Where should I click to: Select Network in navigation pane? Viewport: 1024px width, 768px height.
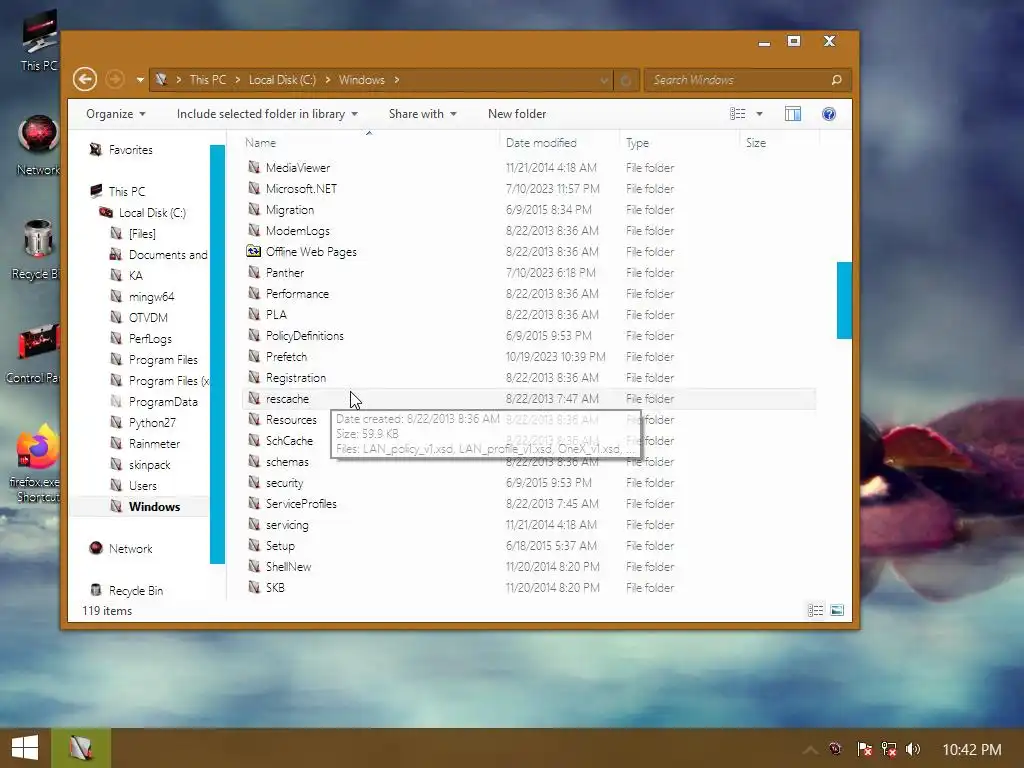(x=131, y=549)
